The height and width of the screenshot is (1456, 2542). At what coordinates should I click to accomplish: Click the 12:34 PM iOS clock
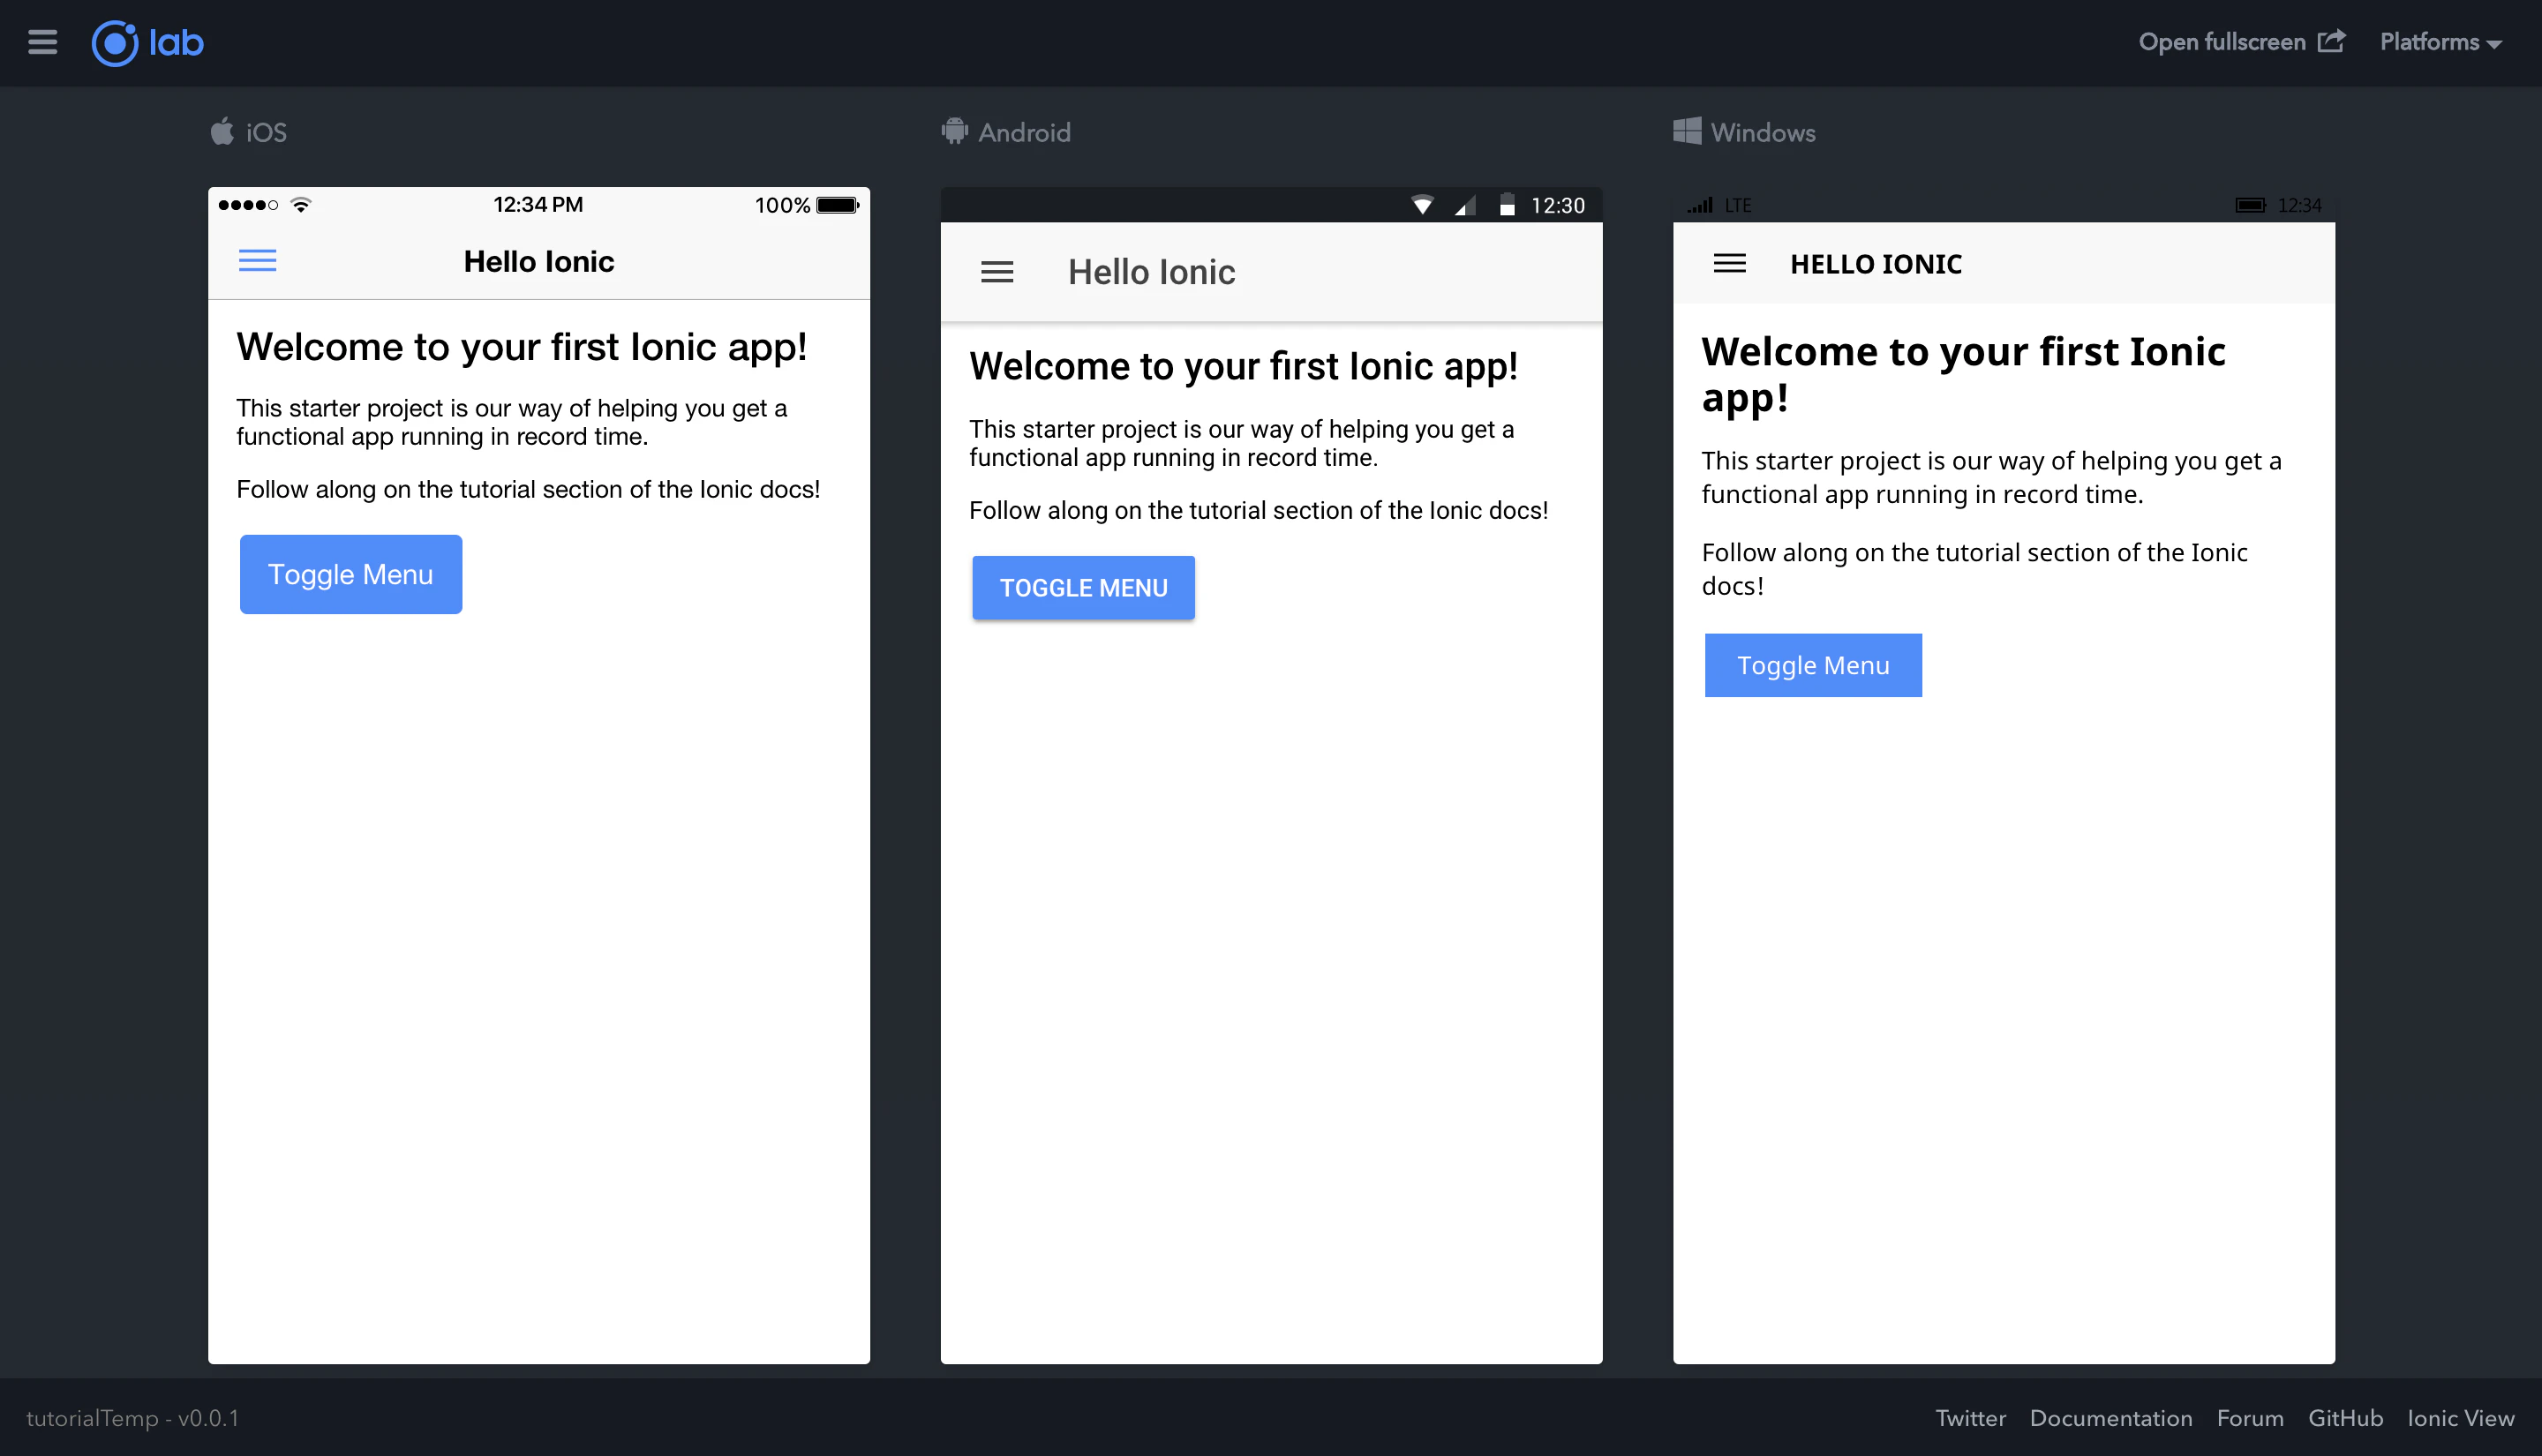click(x=538, y=205)
